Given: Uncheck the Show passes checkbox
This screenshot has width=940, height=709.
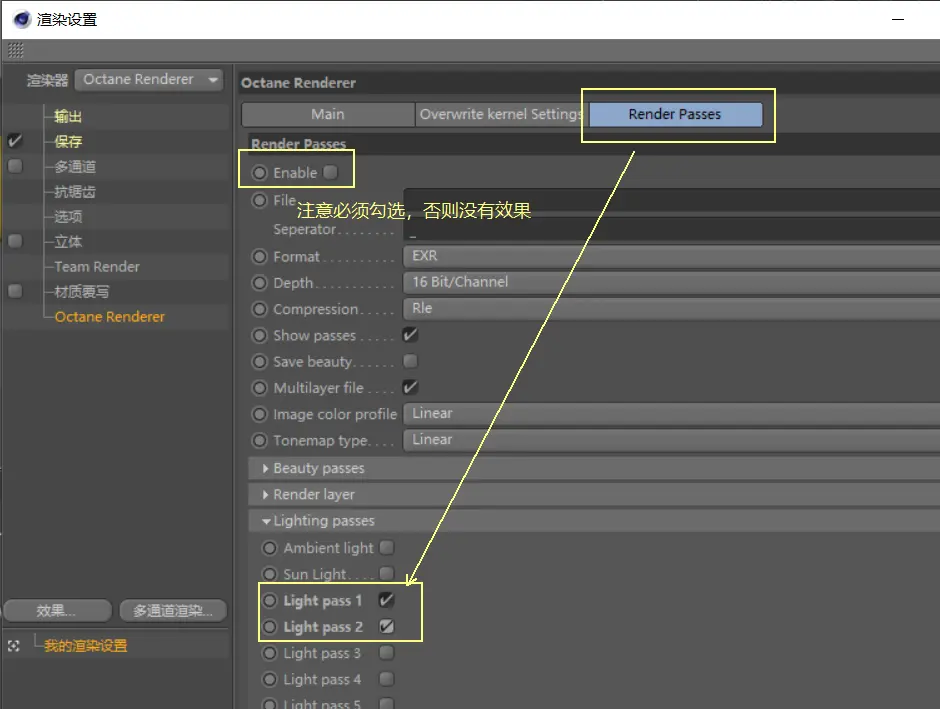Looking at the screenshot, I should pyautogui.click(x=410, y=335).
